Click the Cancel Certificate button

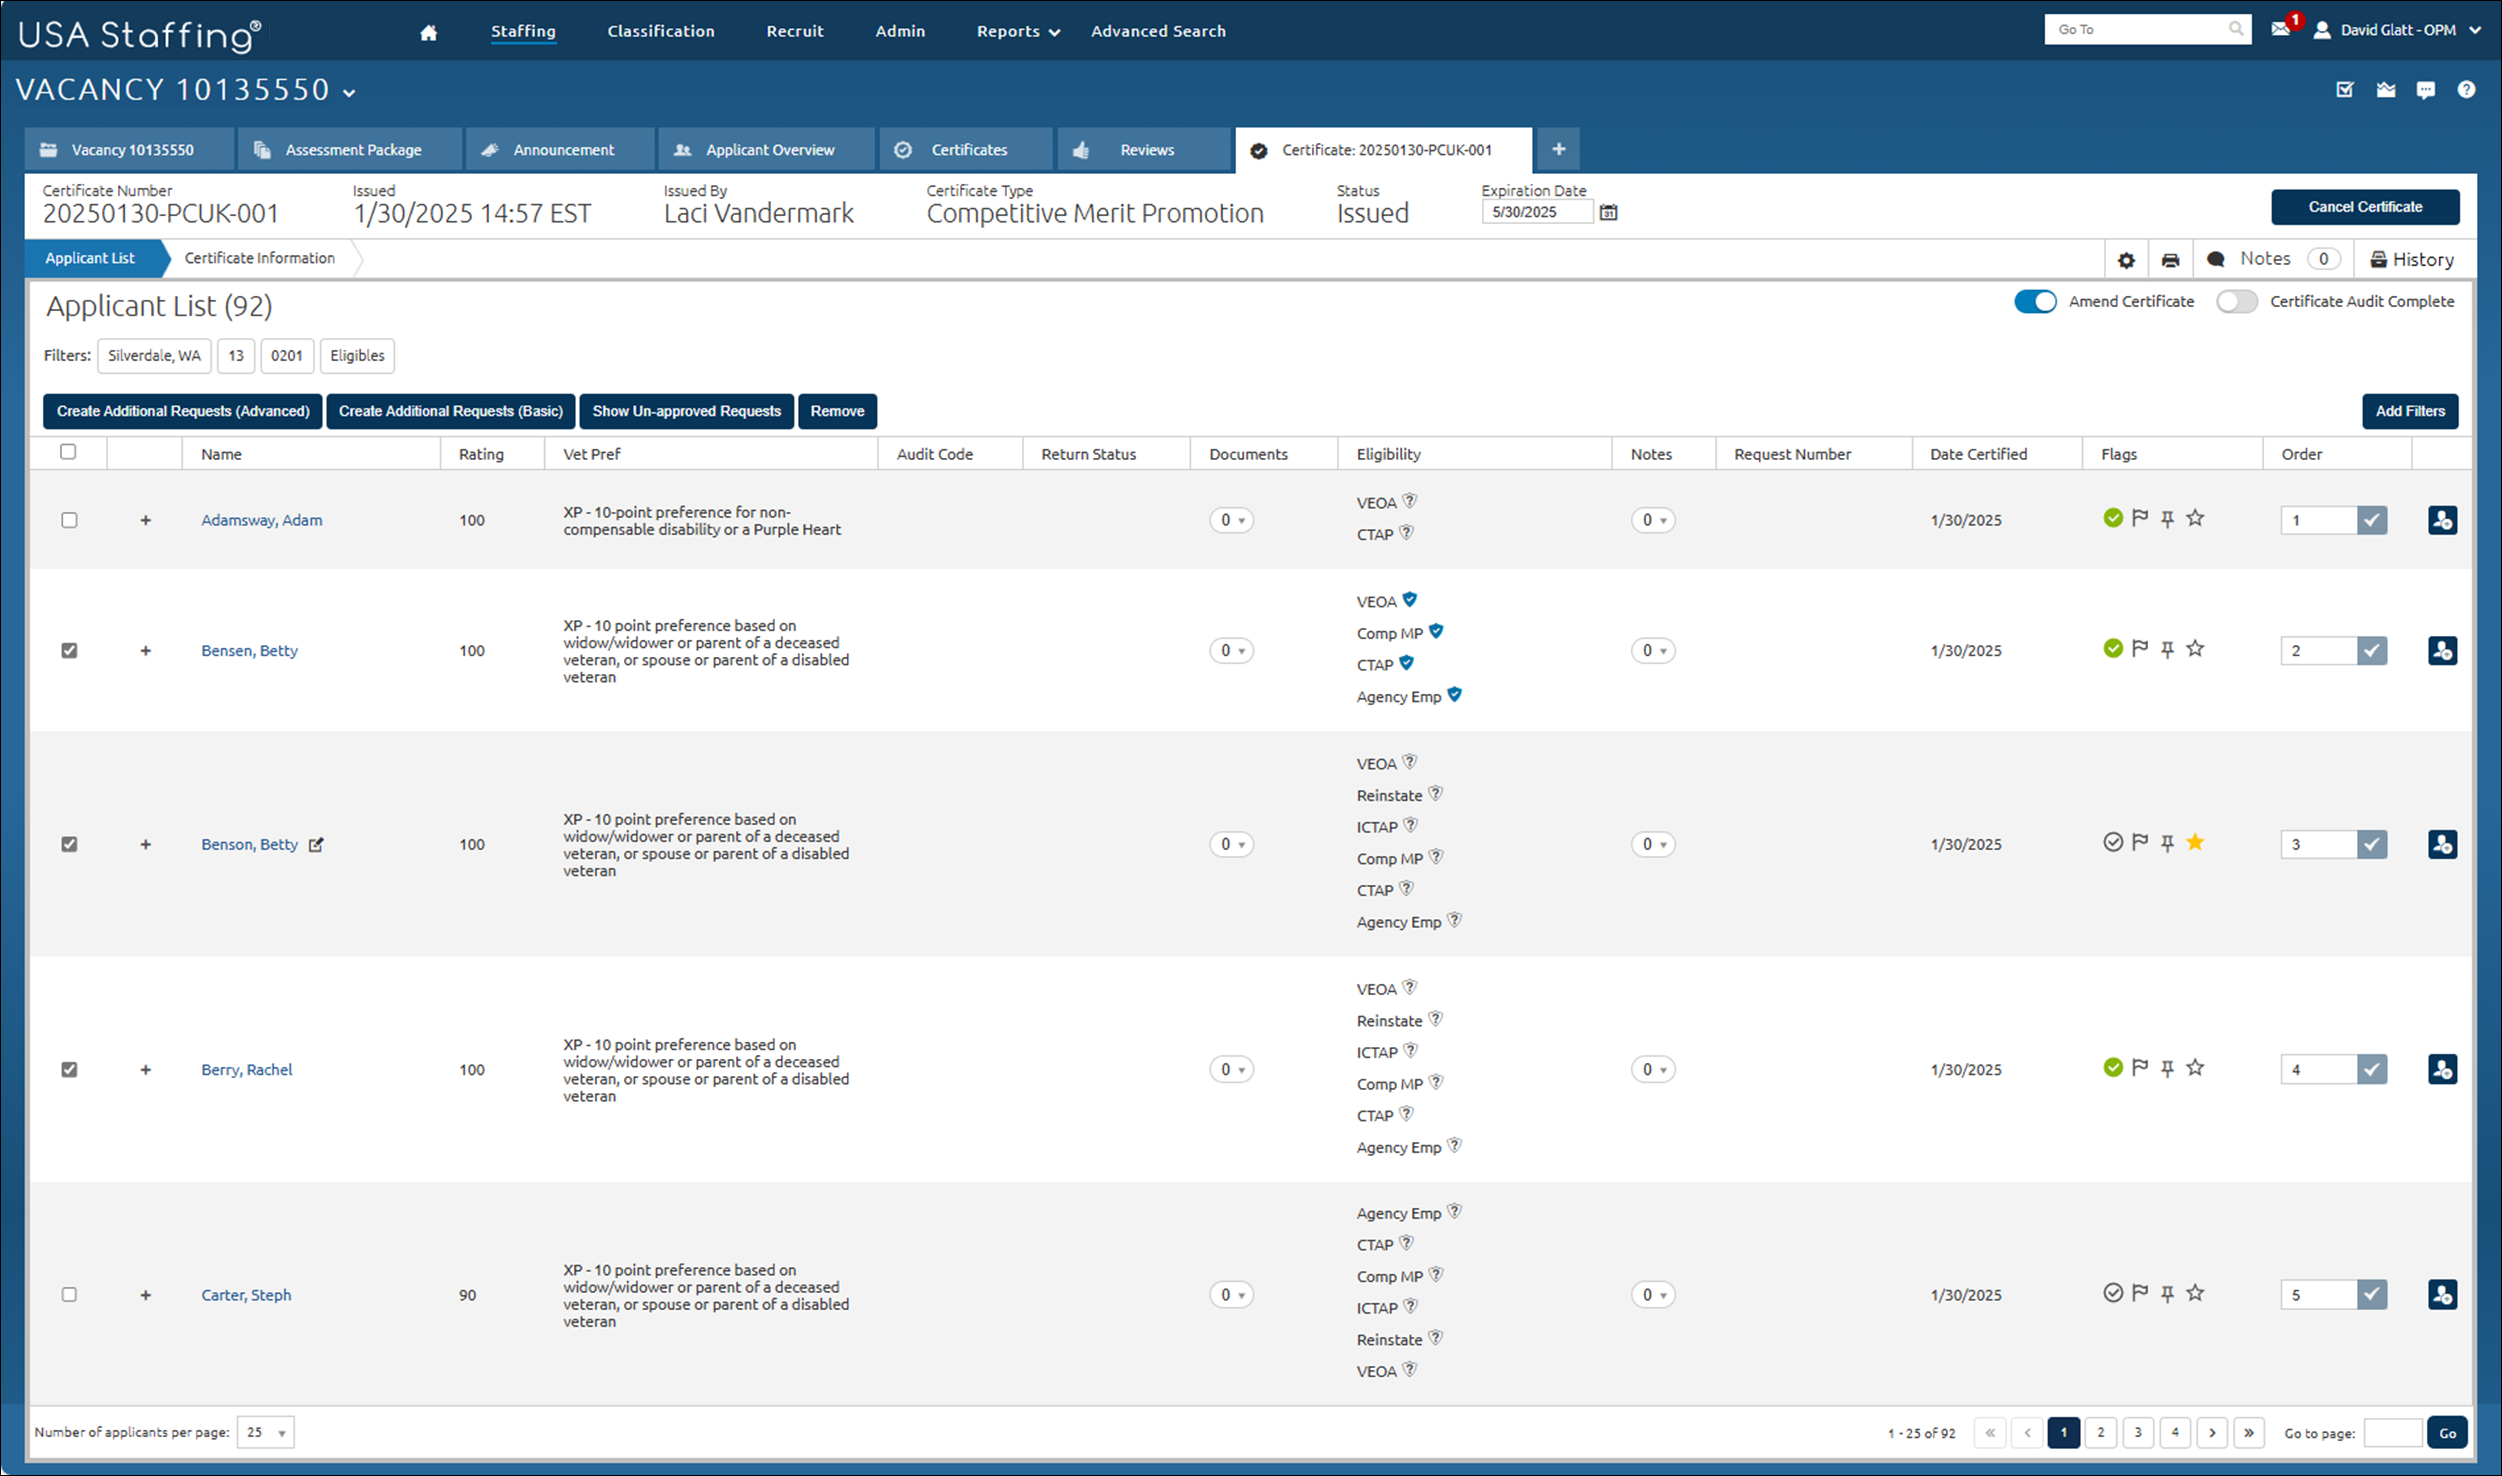tap(2364, 207)
